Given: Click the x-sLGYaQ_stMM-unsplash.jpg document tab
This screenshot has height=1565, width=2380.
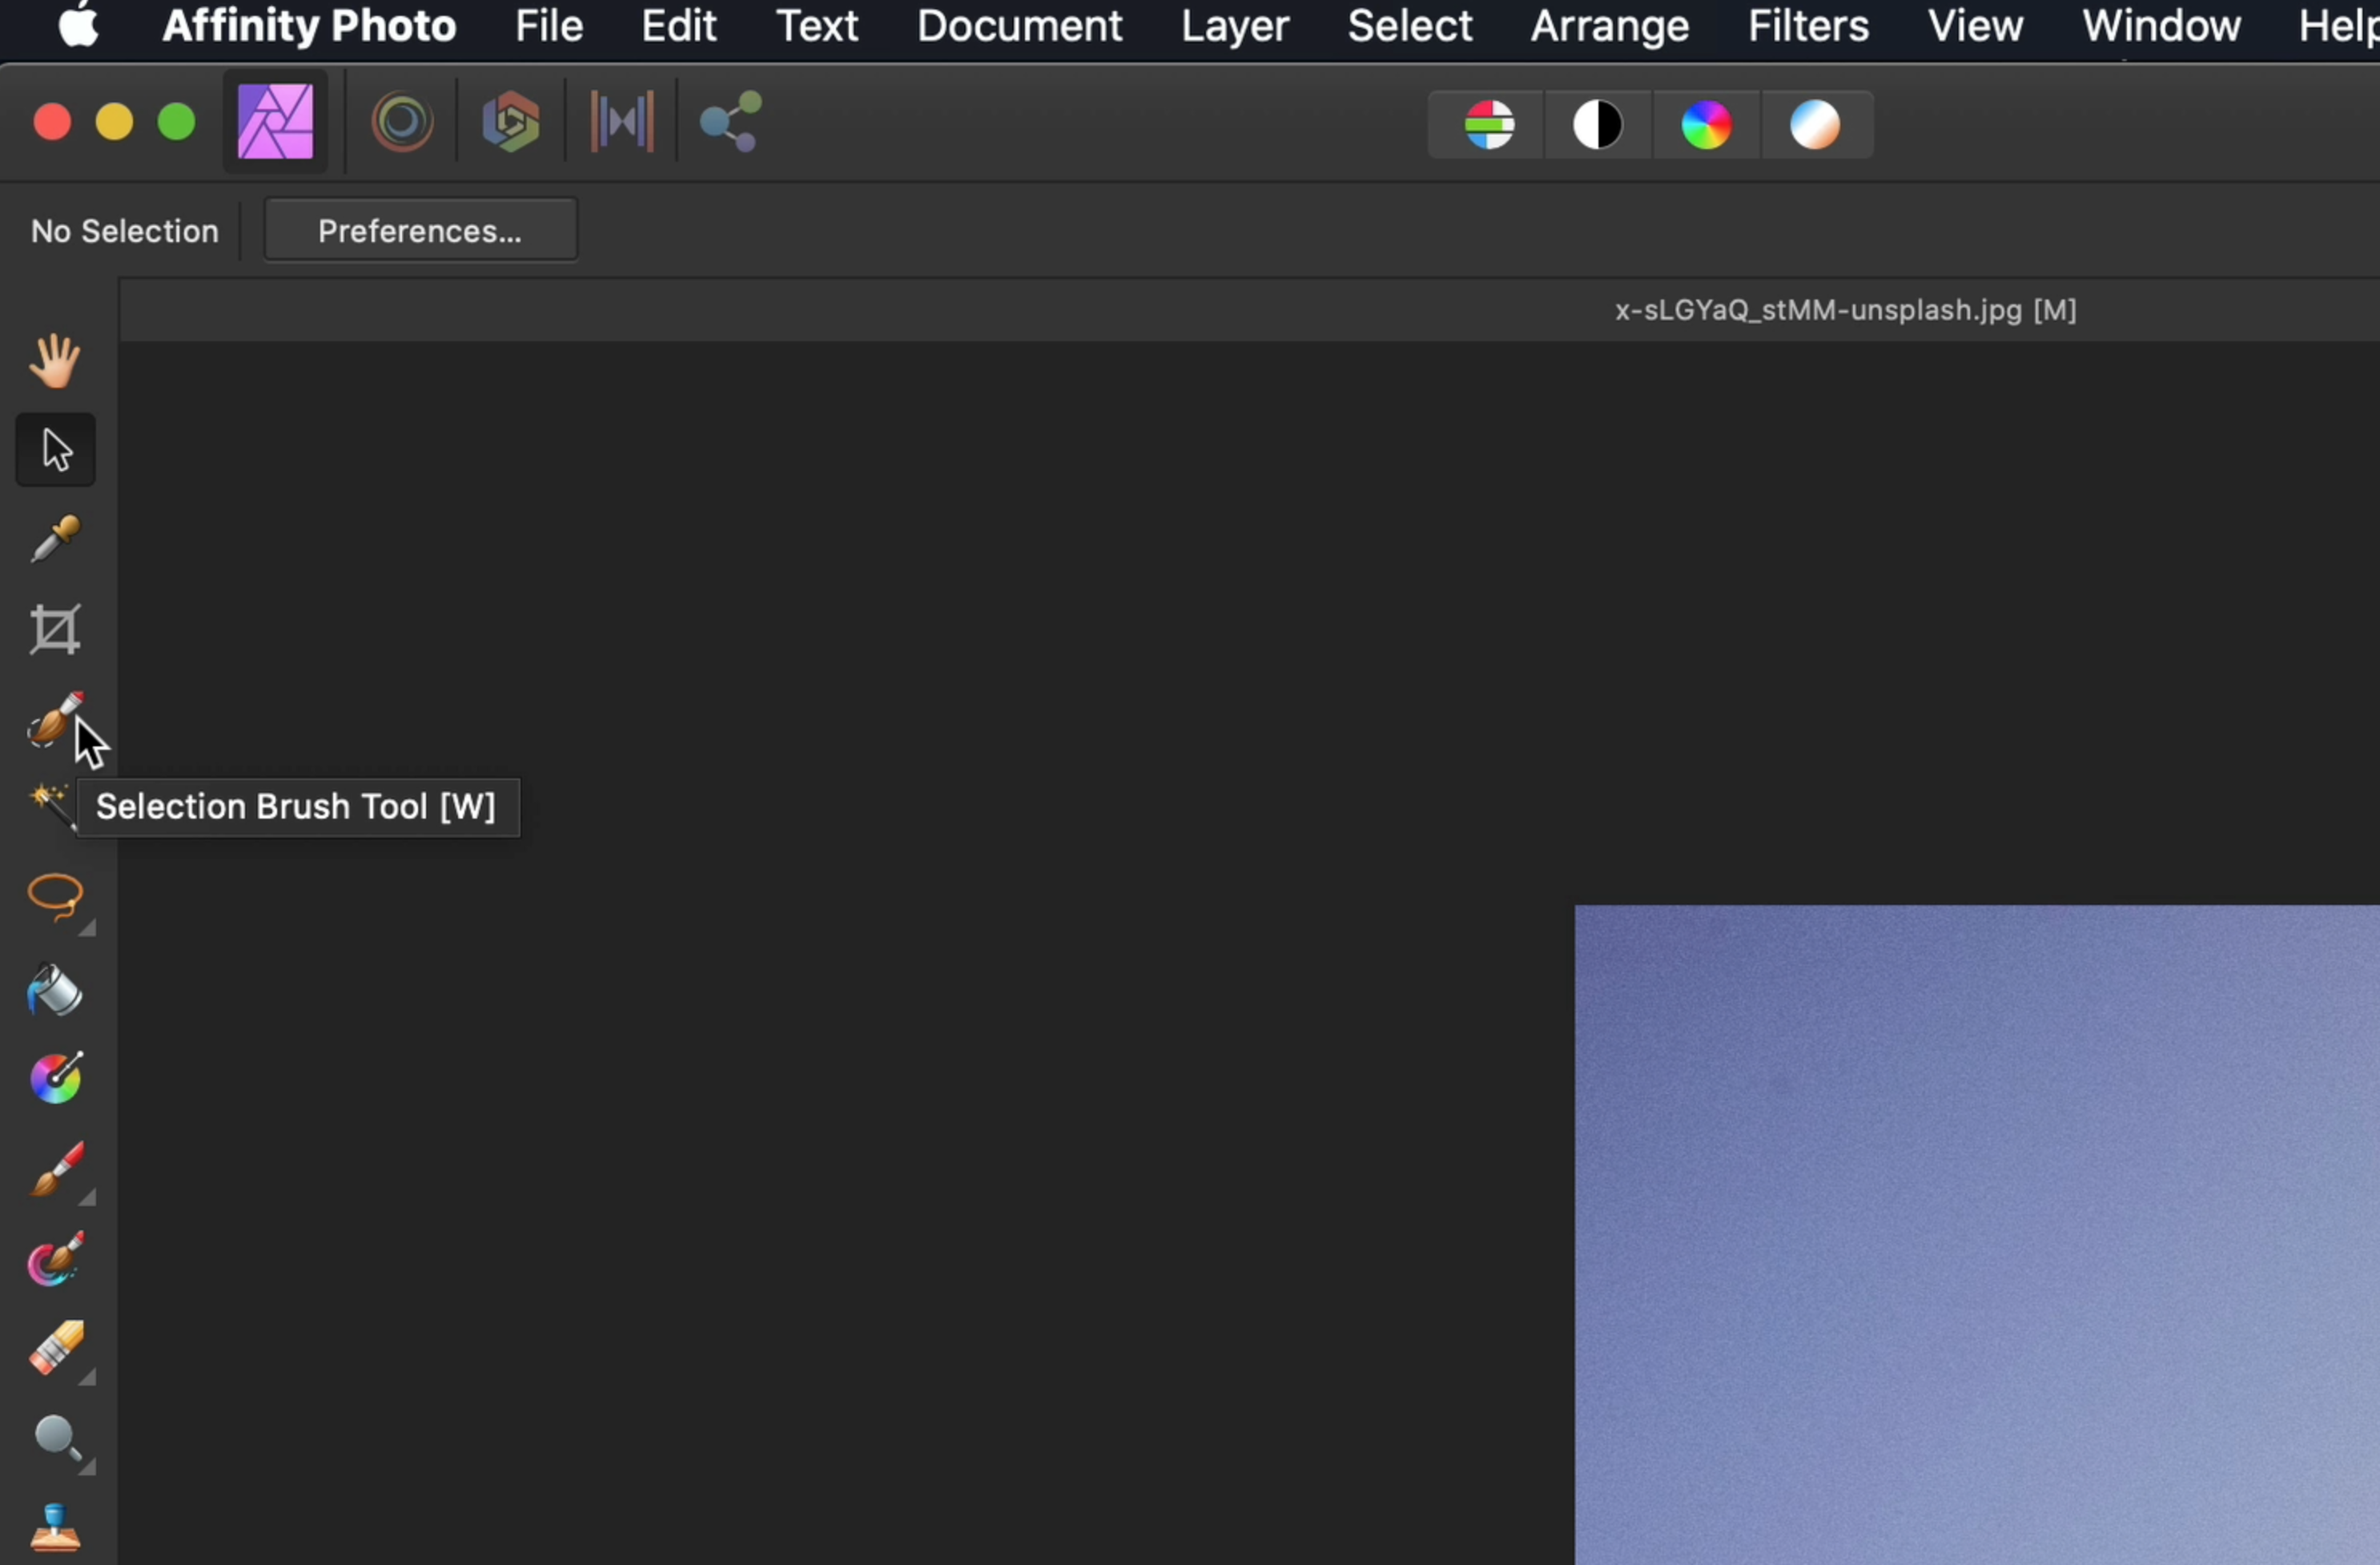Looking at the screenshot, I should click(x=1845, y=311).
